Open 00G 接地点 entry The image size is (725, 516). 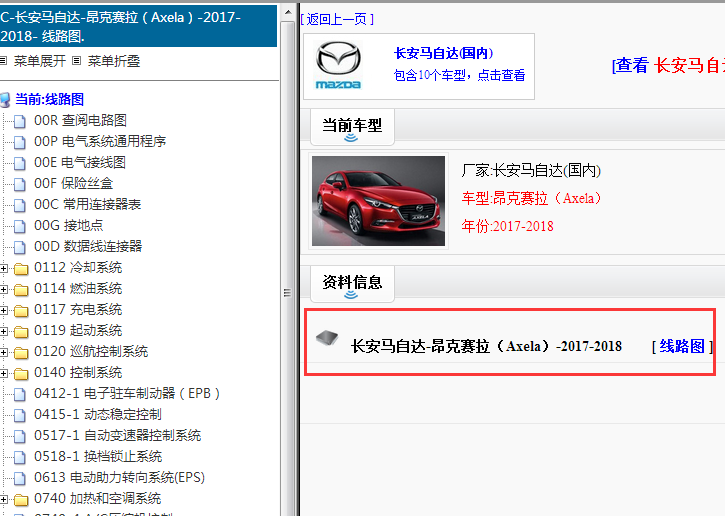click(68, 225)
